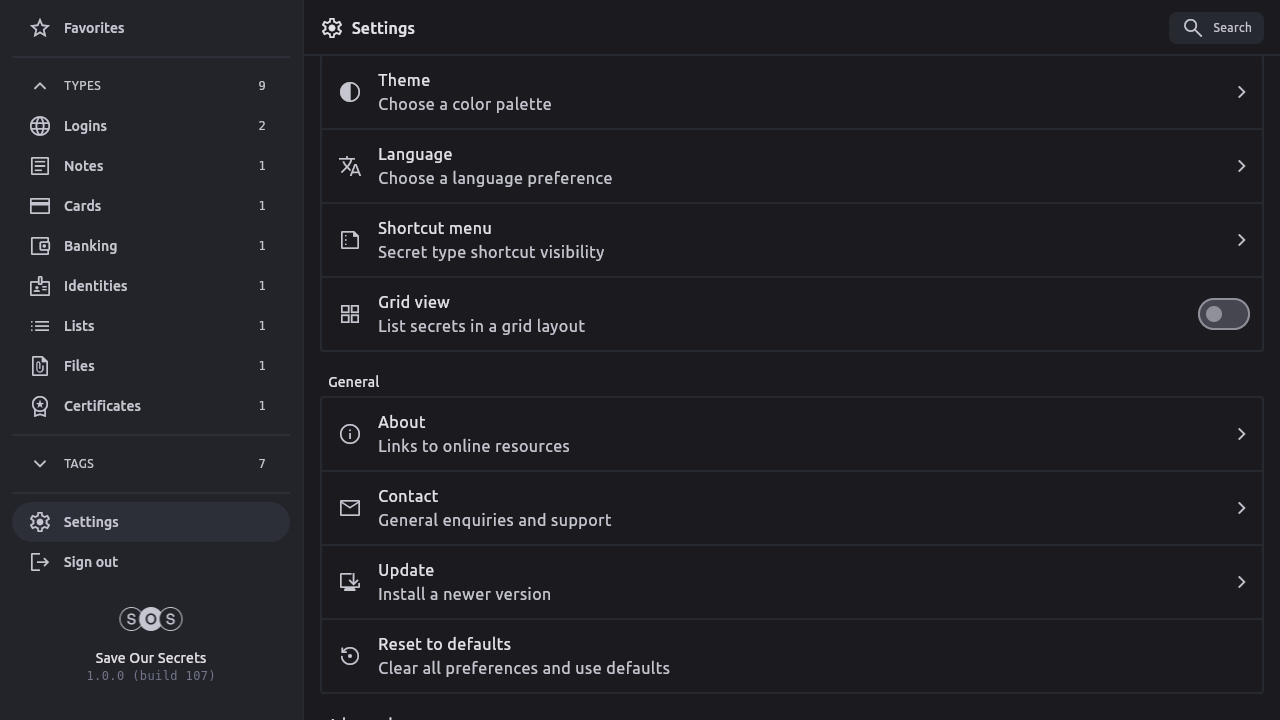
Task: Select Notes in the sidebar
Action: 84,166
